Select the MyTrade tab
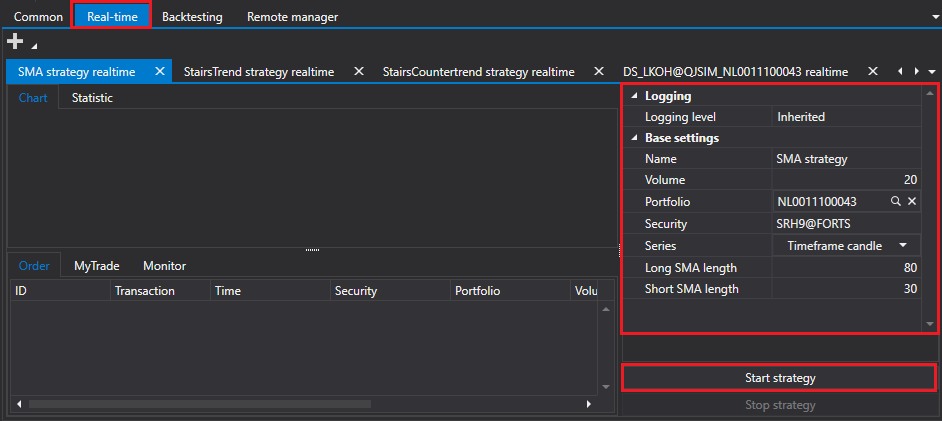The image size is (942, 421). 97,265
